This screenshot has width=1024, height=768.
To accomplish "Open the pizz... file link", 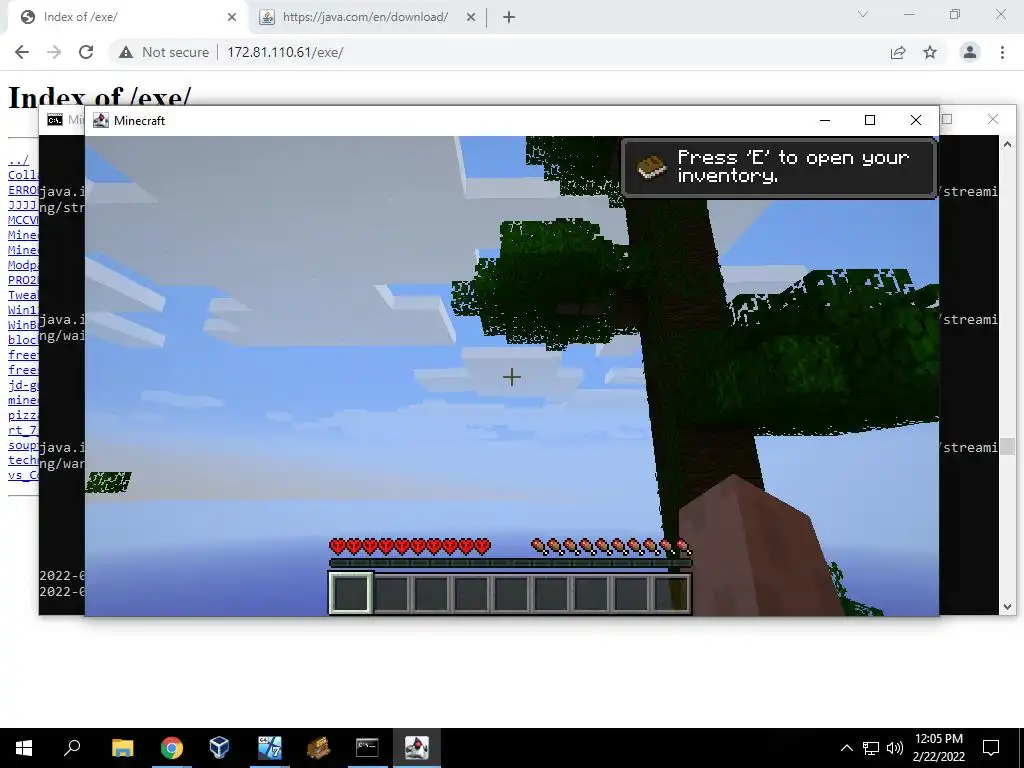I will point(23,415).
